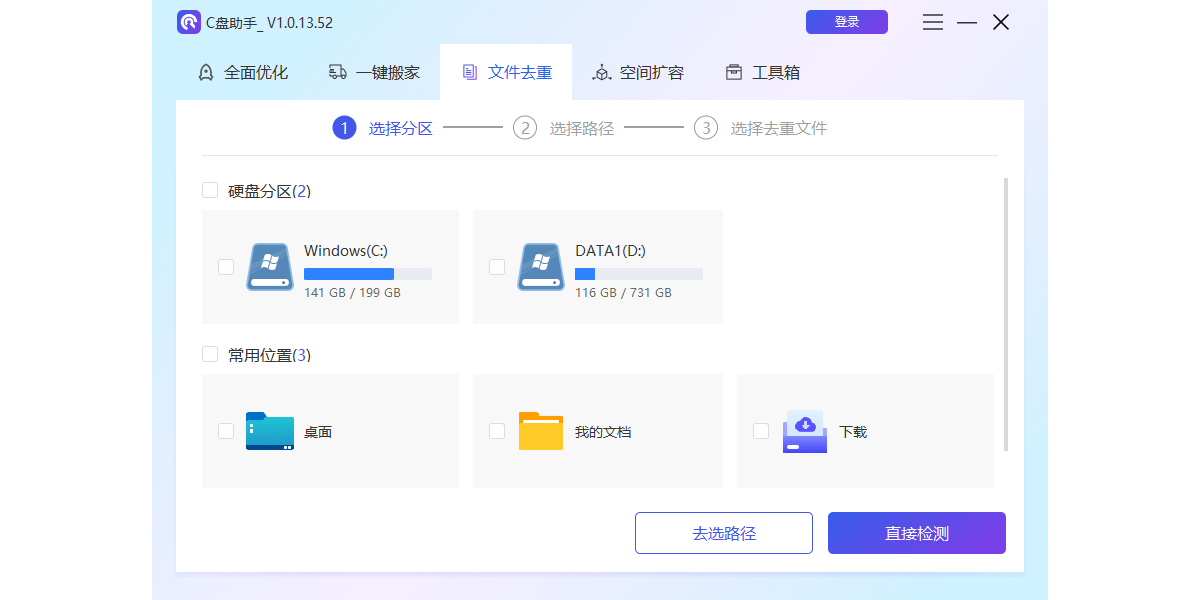Click the 空间扩容 expansion icon

click(602, 72)
